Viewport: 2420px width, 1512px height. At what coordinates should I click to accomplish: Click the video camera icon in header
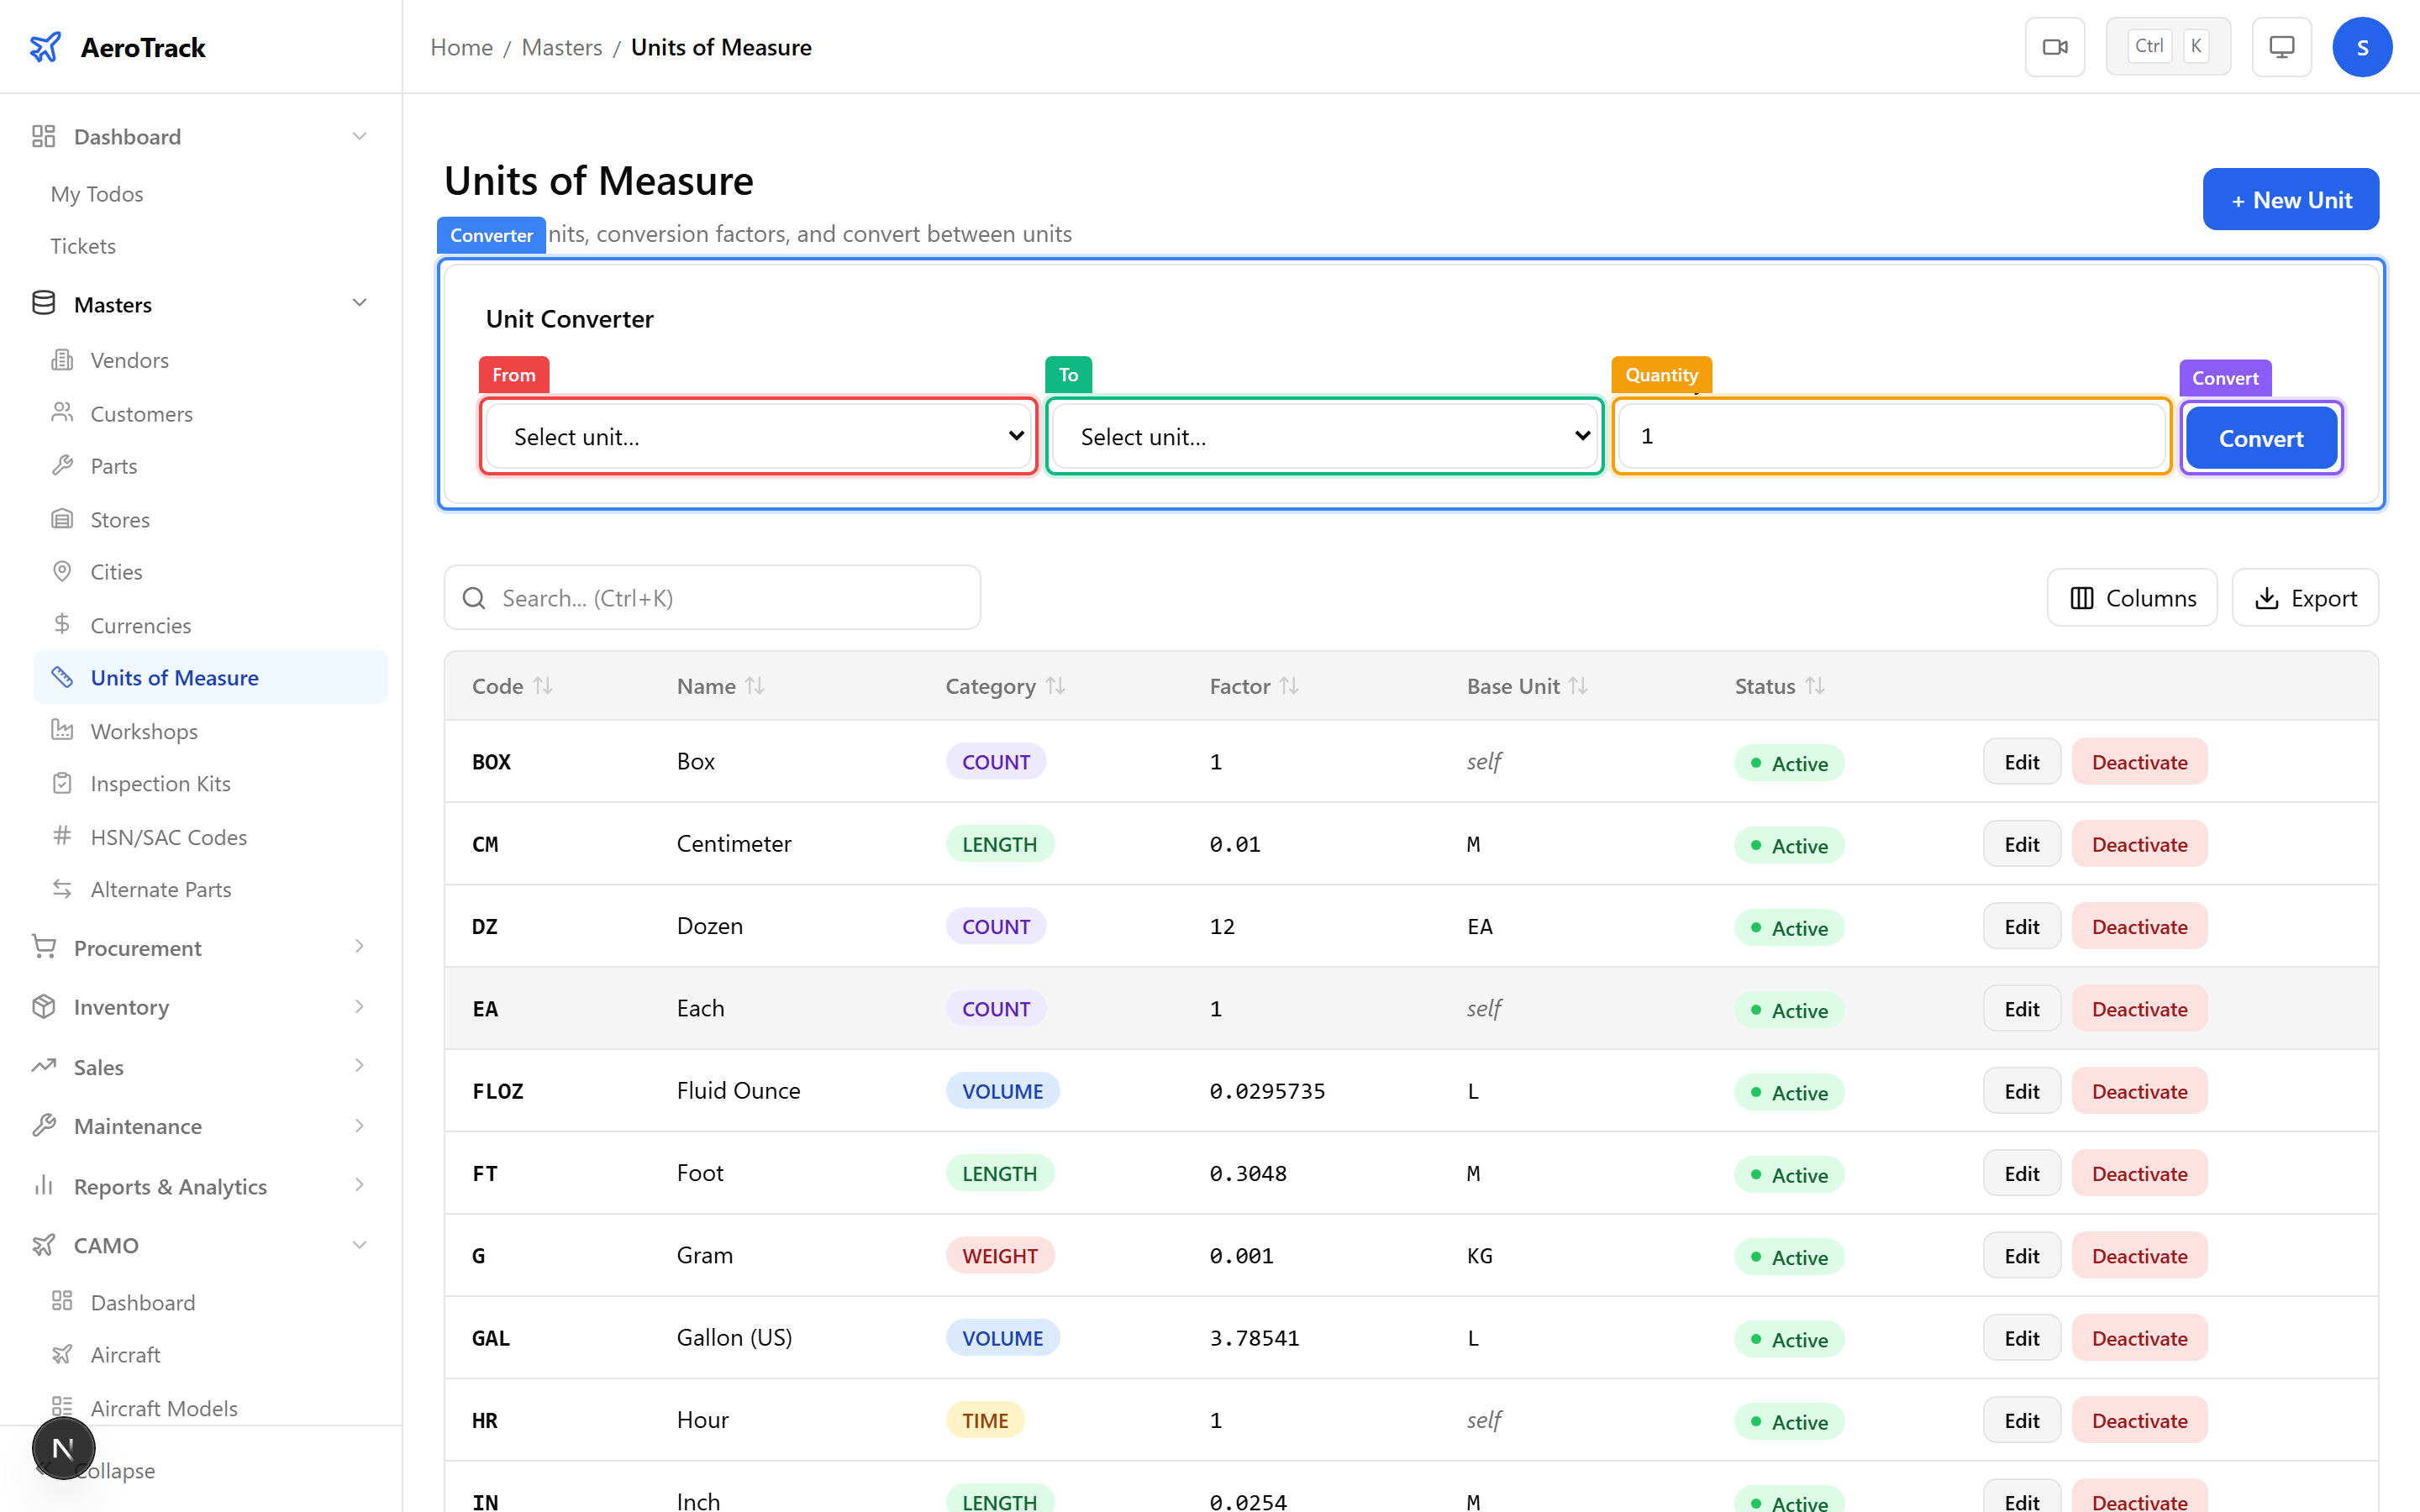coord(2054,47)
